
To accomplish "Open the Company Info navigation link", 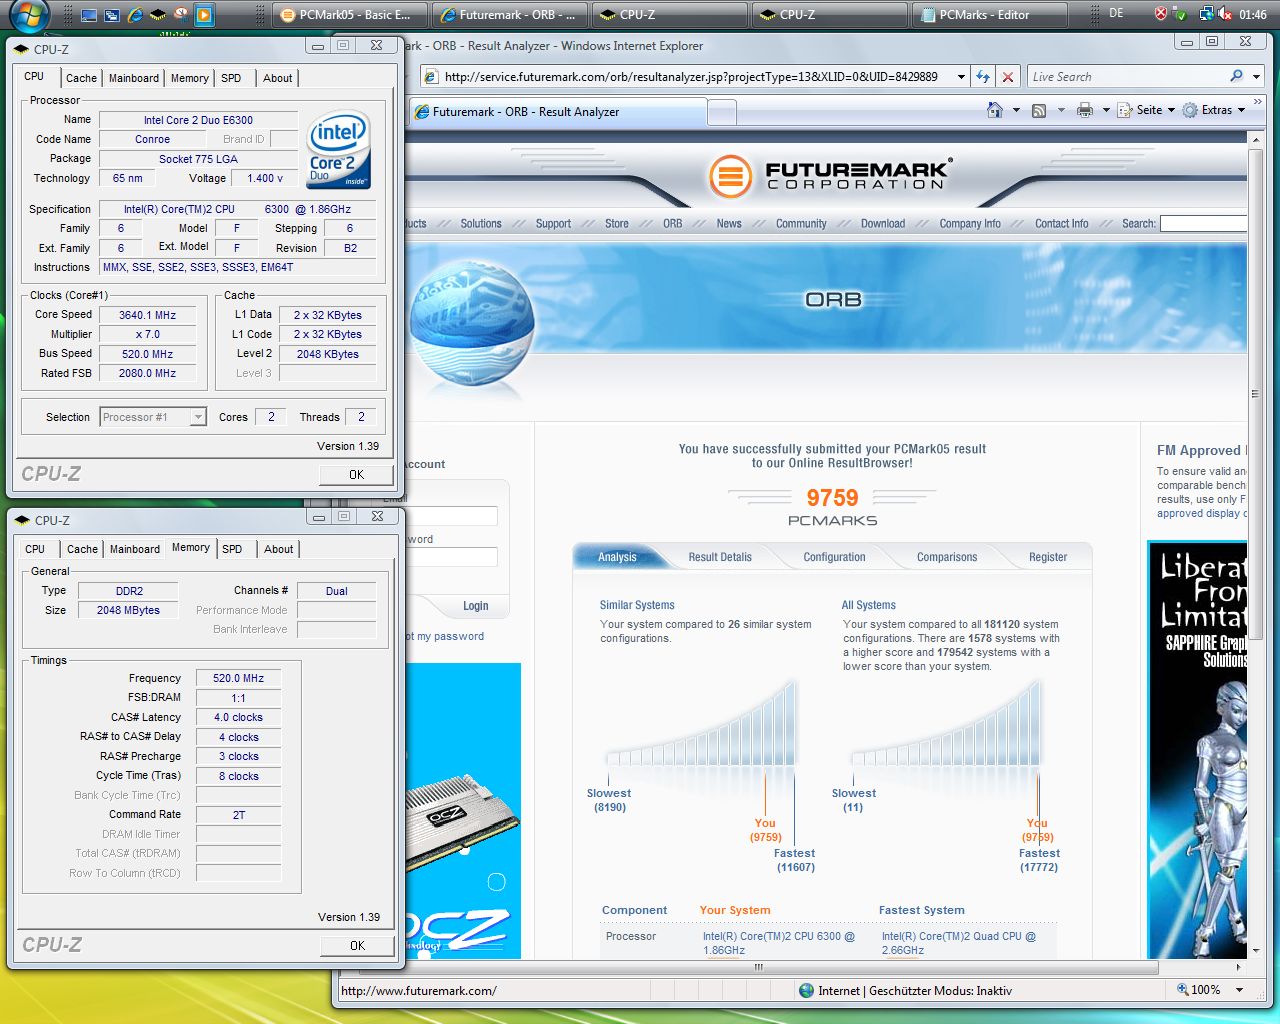I will [x=970, y=224].
